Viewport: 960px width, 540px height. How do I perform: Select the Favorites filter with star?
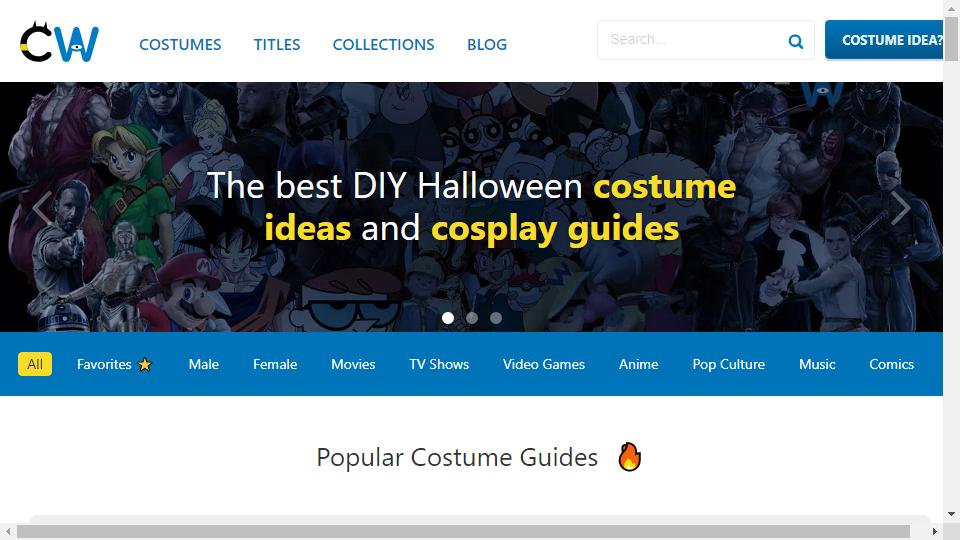114,364
